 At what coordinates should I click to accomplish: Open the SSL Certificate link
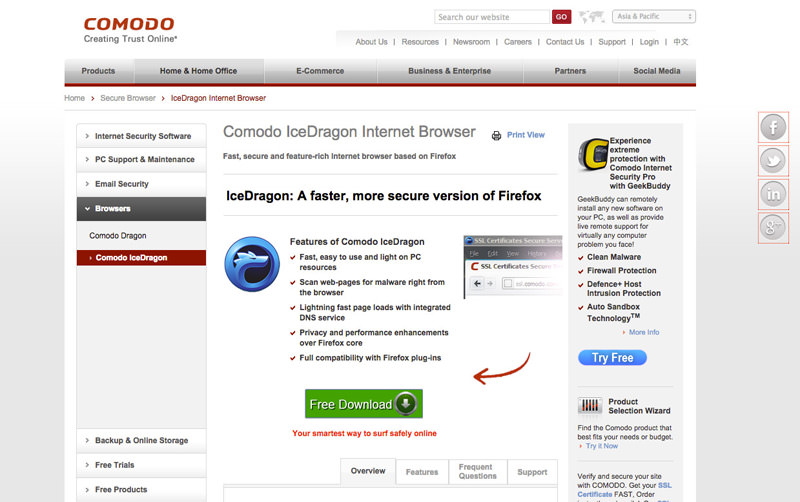624,490
